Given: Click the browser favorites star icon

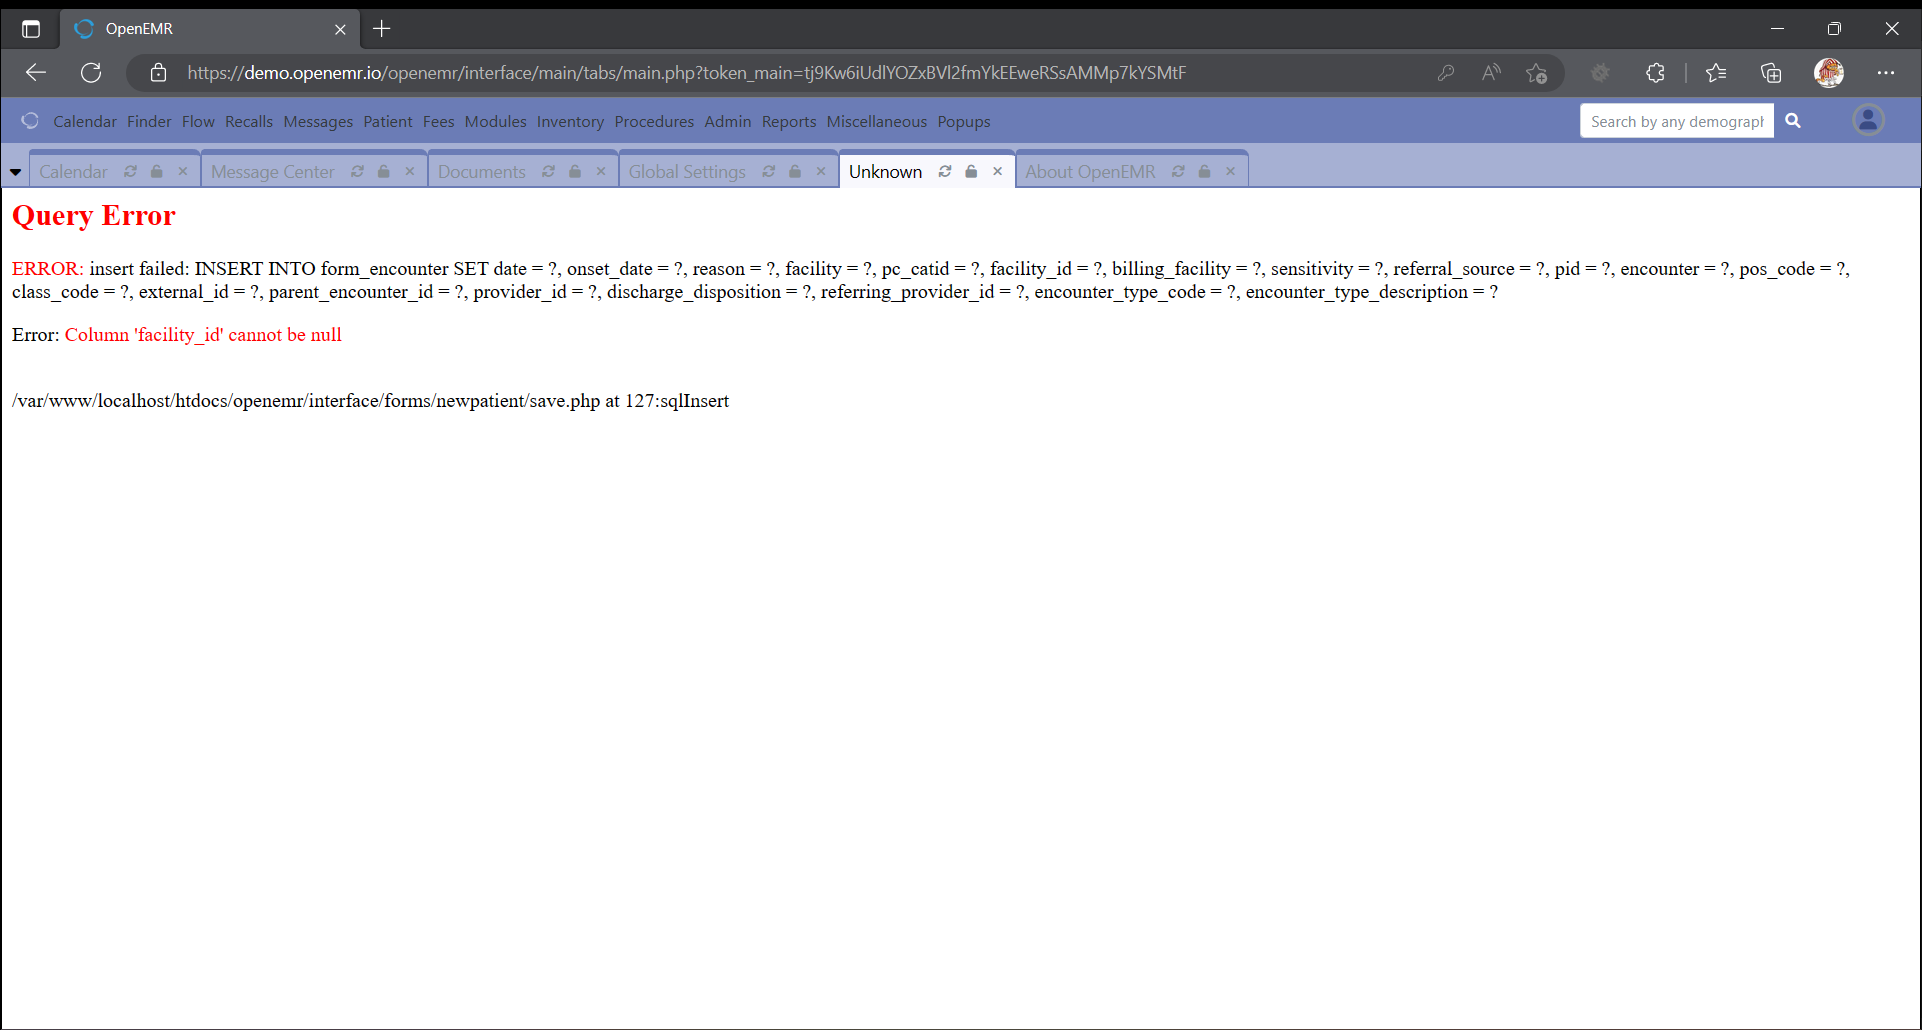Looking at the screenshot, I should tap(1716, 72).
